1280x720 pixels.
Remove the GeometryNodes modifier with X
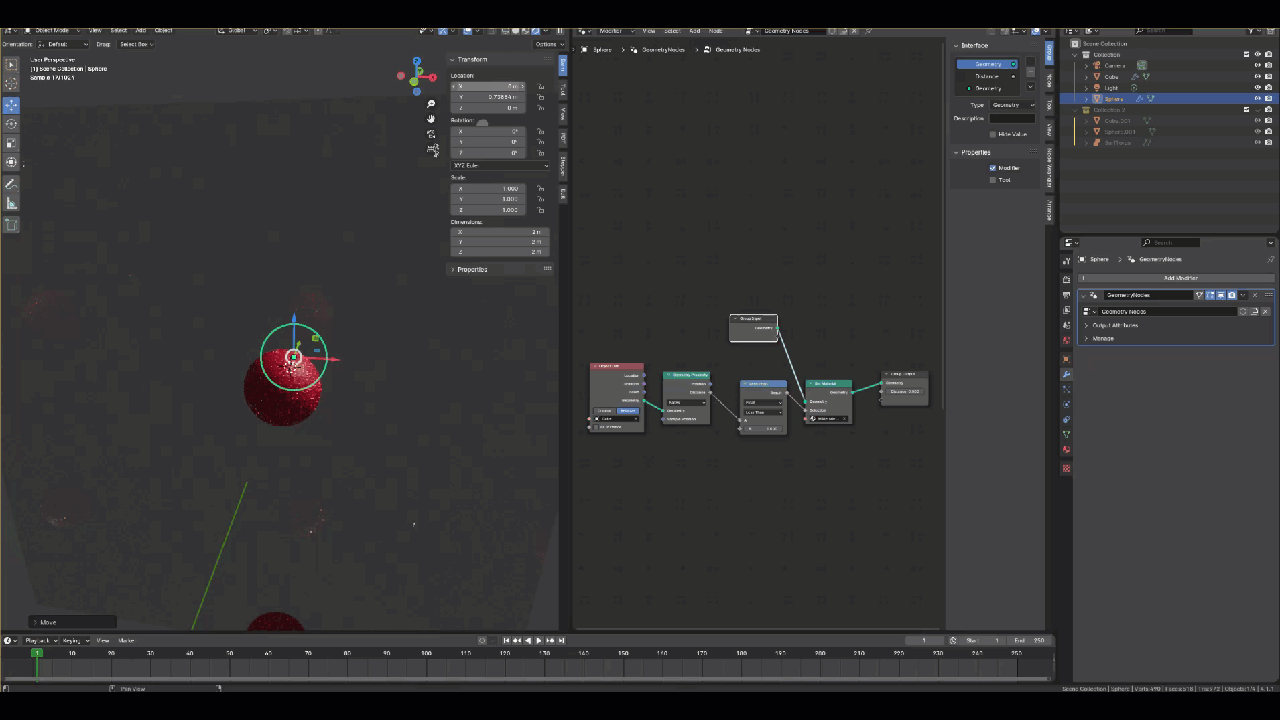coord(1255,295)
